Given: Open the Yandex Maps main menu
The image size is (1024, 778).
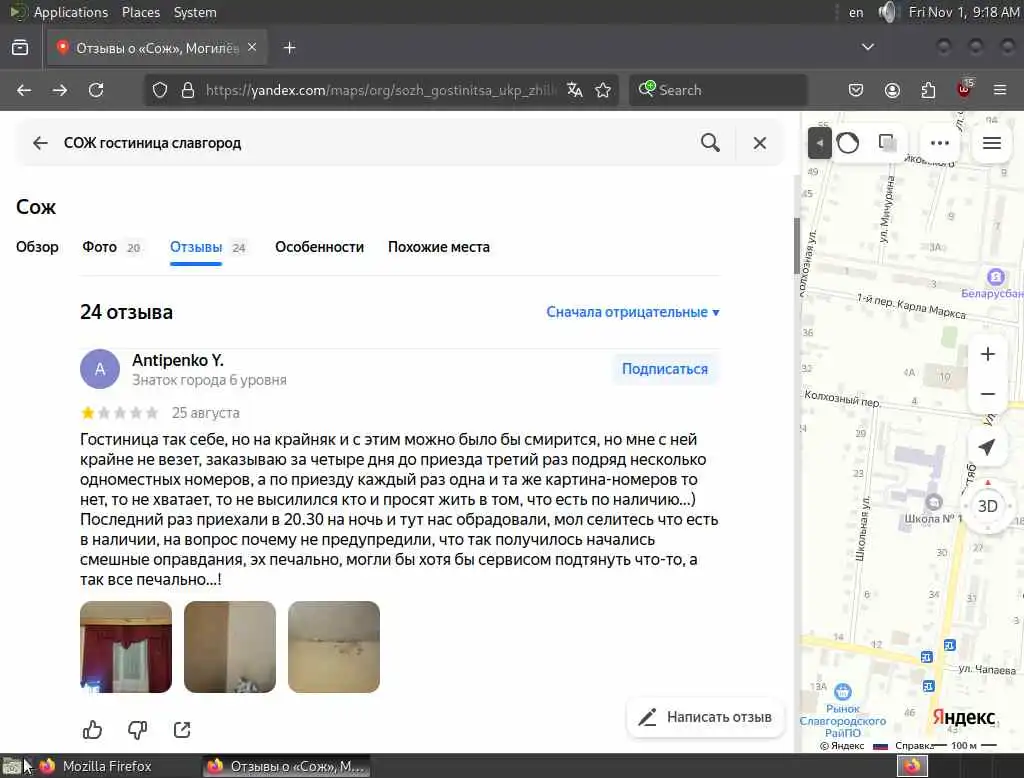Looking at the screenshot, I should point(992,143).
